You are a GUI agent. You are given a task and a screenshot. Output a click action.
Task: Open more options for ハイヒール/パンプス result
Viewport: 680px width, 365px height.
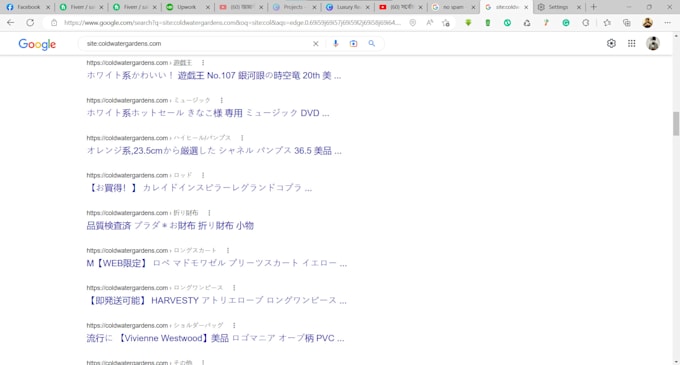(242, 138)
